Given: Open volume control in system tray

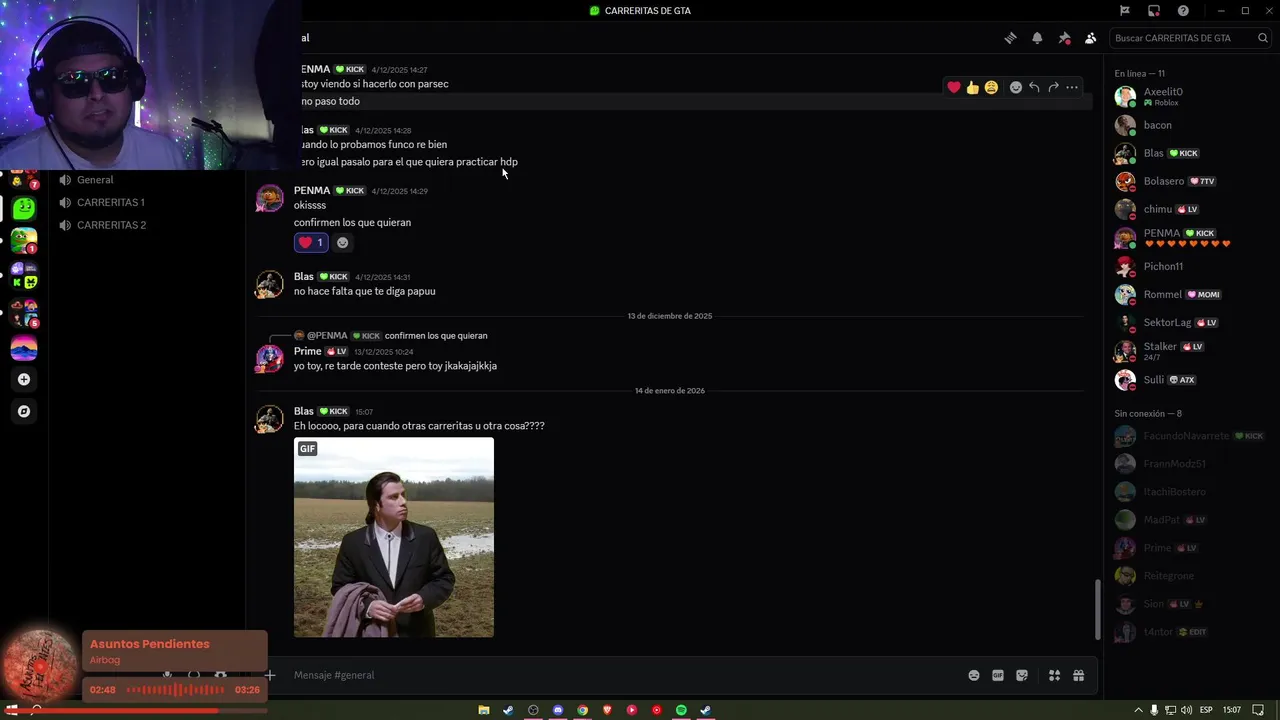Looking at the screenshot, I should coord(1186,710).
